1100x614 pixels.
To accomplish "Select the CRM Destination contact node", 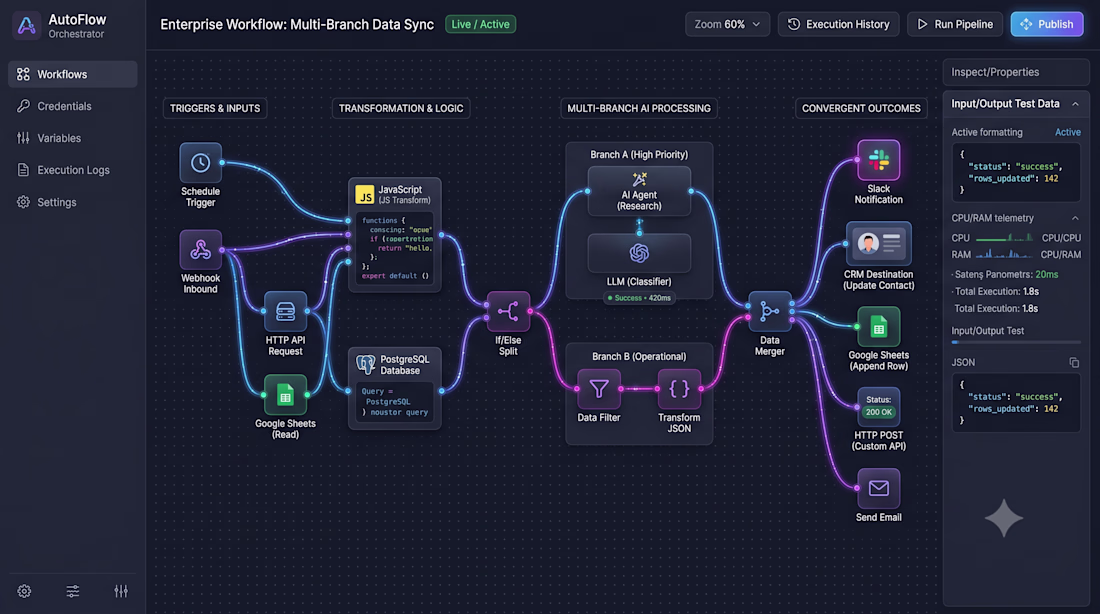I will point(878,243).
